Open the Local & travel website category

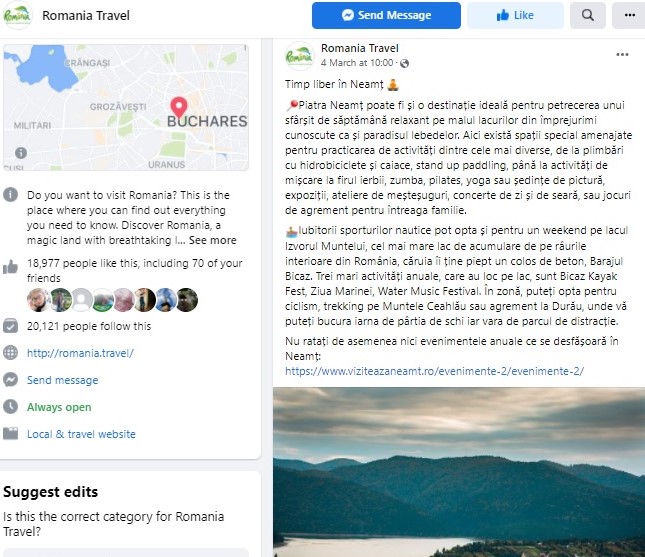[x=81, y=434]
